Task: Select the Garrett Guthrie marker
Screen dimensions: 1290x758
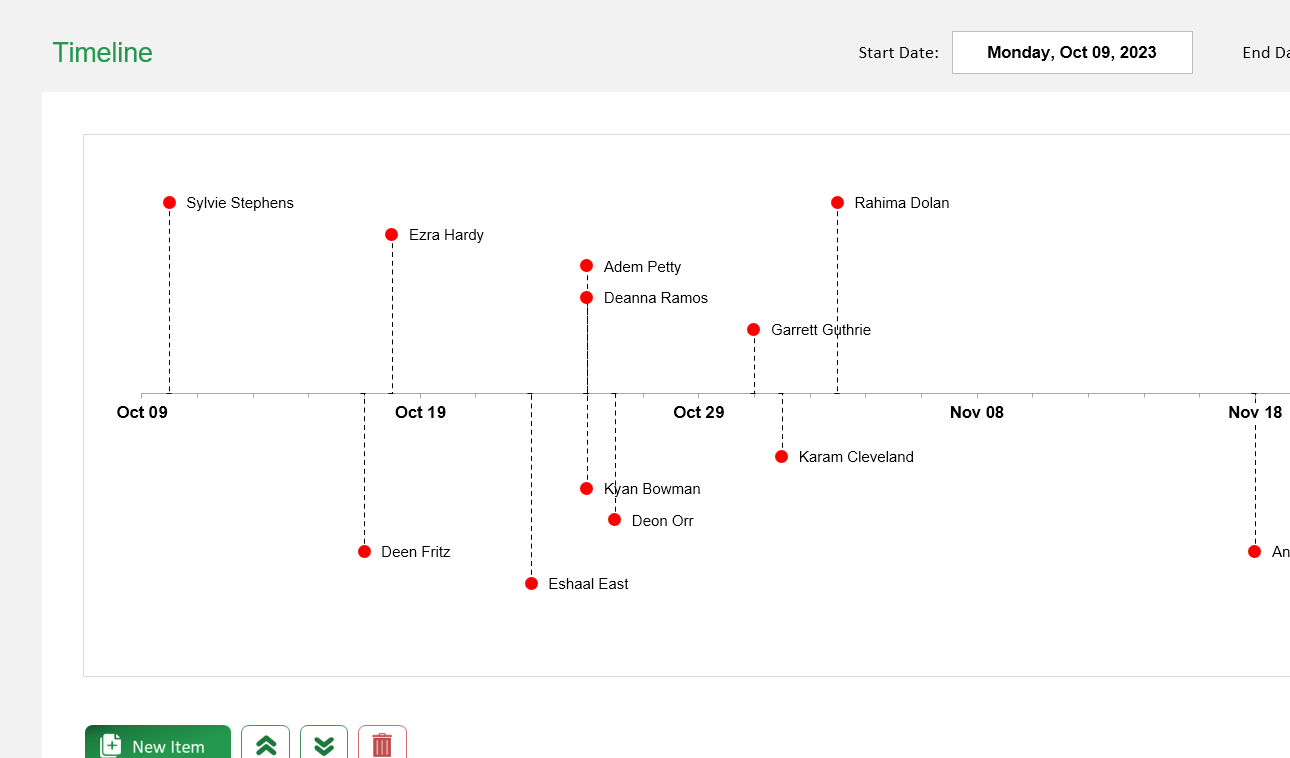Action: [x=753, y=329]
